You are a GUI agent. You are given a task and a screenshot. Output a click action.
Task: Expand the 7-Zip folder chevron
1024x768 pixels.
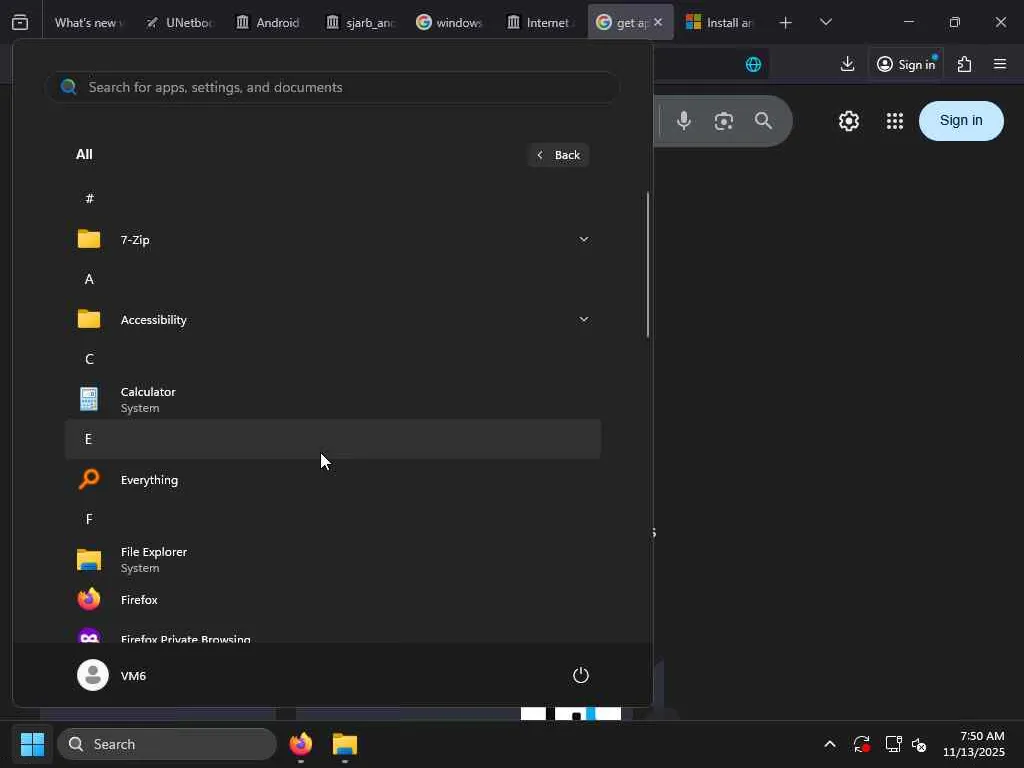coord(584,239)
